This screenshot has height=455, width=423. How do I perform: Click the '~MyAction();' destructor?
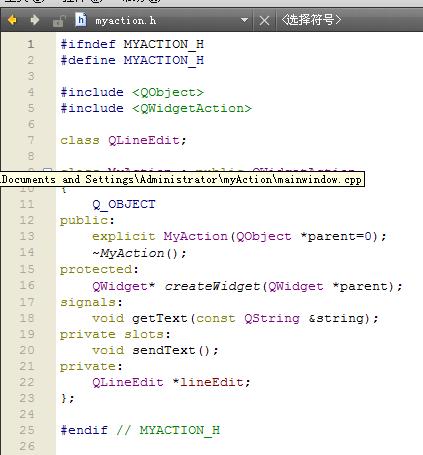139,253
